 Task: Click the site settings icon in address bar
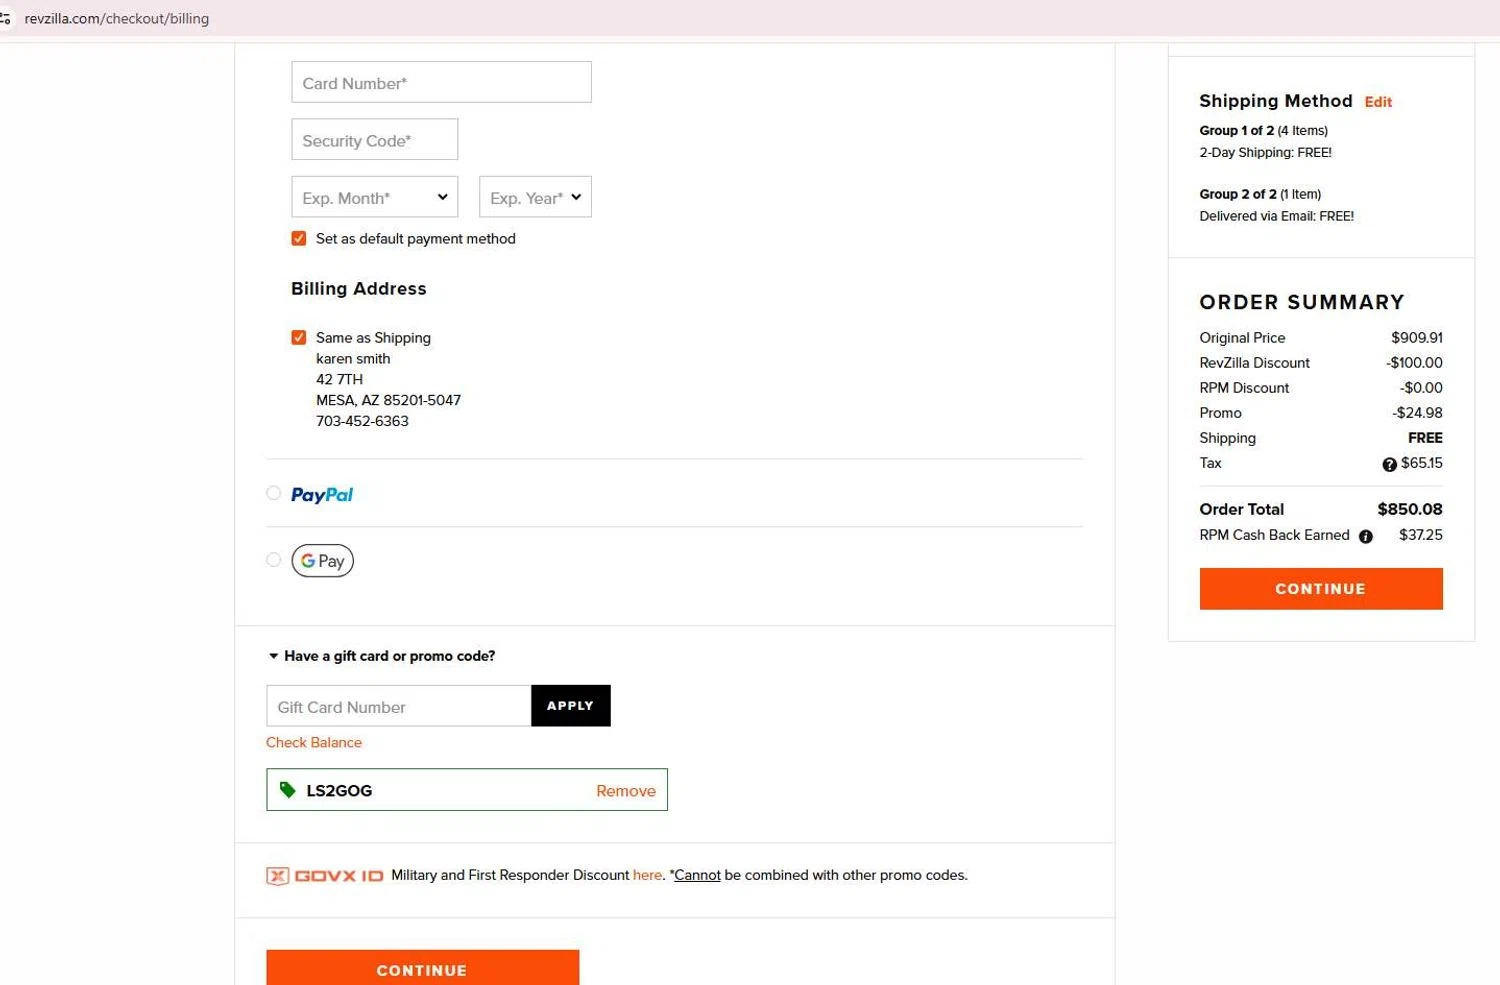tap(6, 18)
